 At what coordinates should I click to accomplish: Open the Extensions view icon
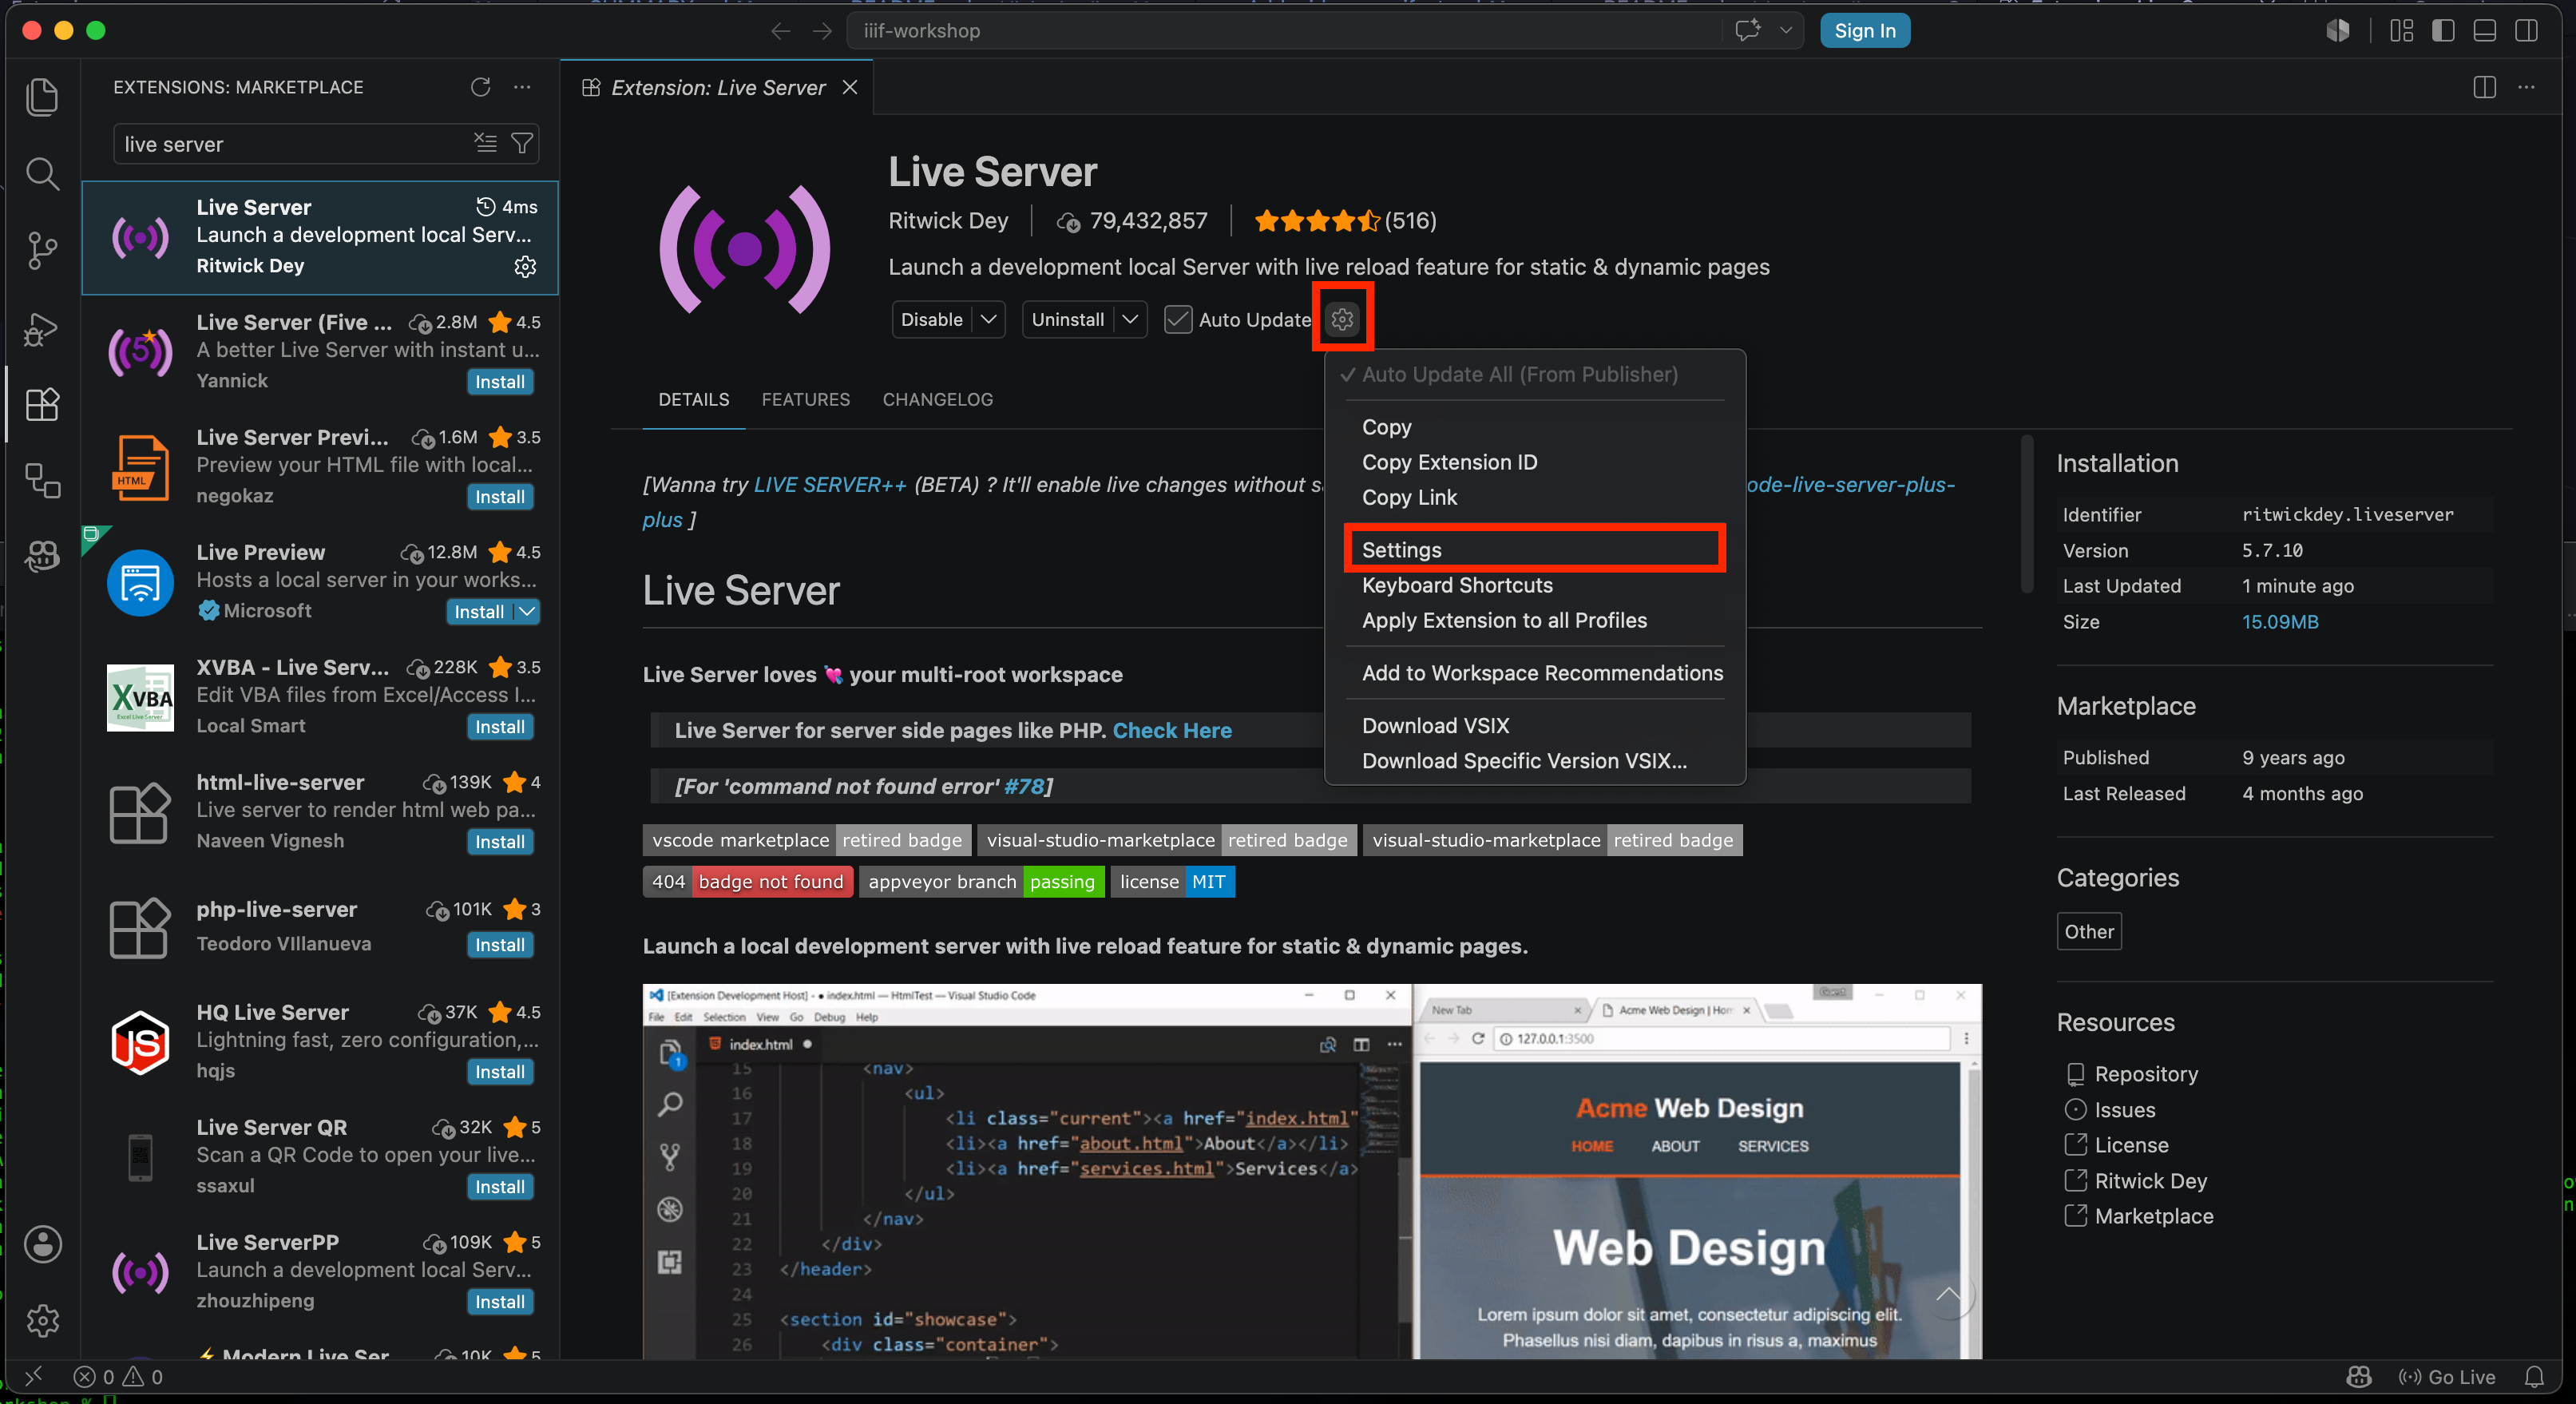point(42,405)
